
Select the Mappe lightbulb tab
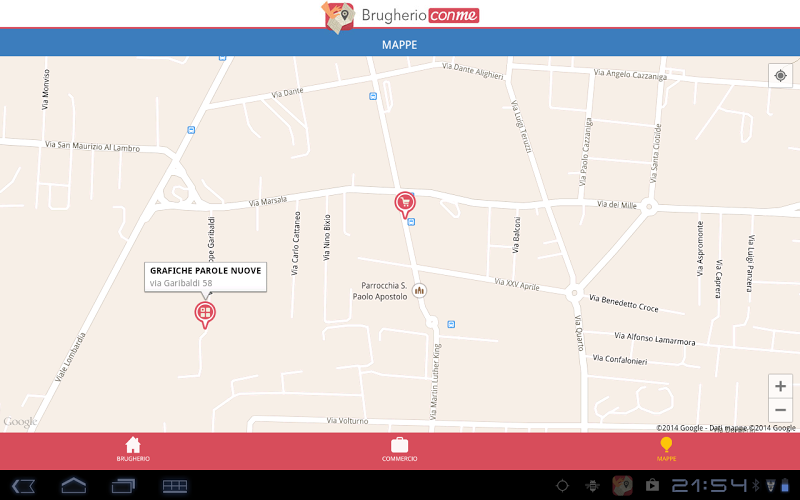tap(666, 449)
